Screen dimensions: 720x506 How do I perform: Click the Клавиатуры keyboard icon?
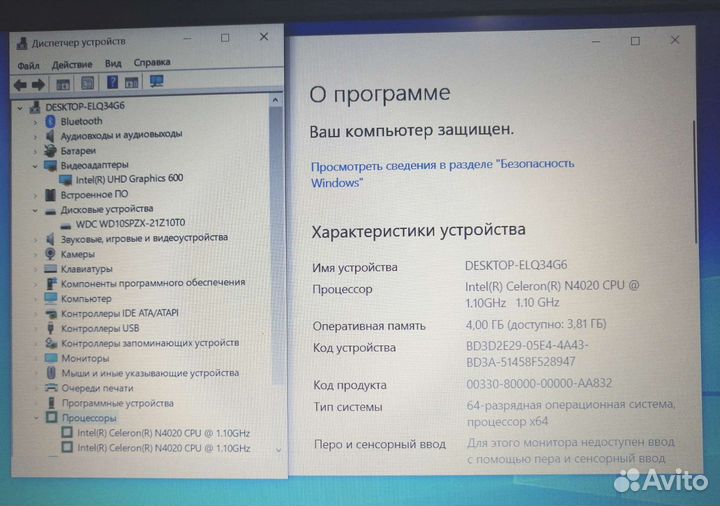[51, 269]
